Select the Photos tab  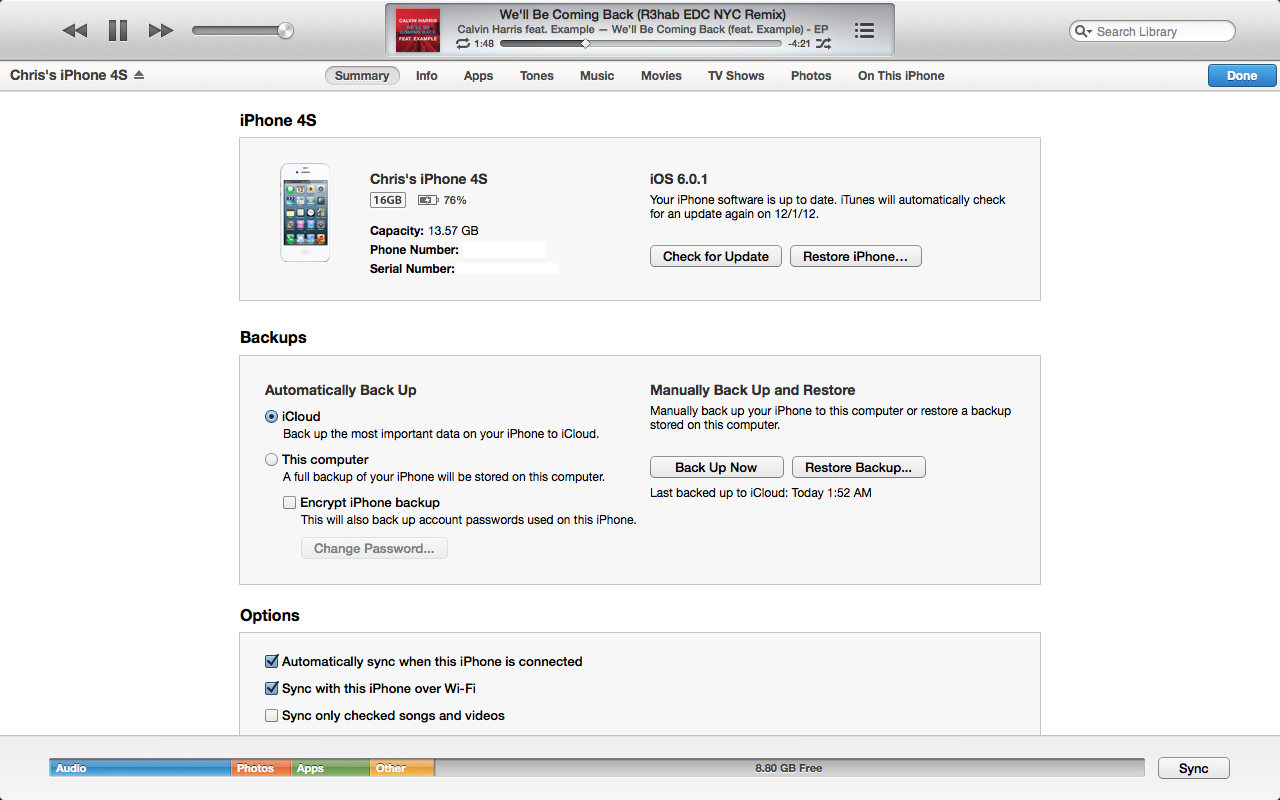811,75
